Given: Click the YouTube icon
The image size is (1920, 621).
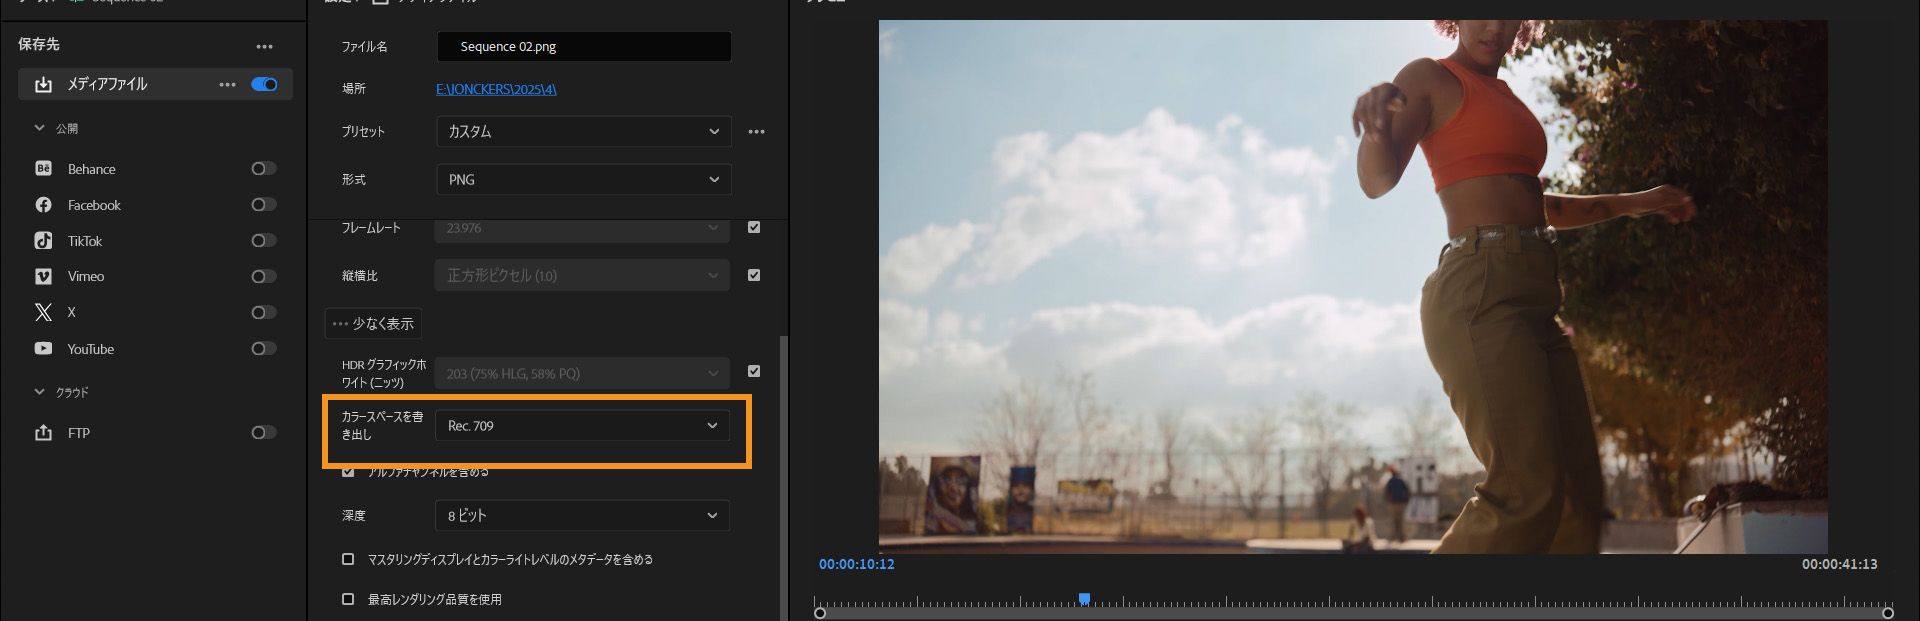Looking at the screenshot, I should [x=43, y=349].
